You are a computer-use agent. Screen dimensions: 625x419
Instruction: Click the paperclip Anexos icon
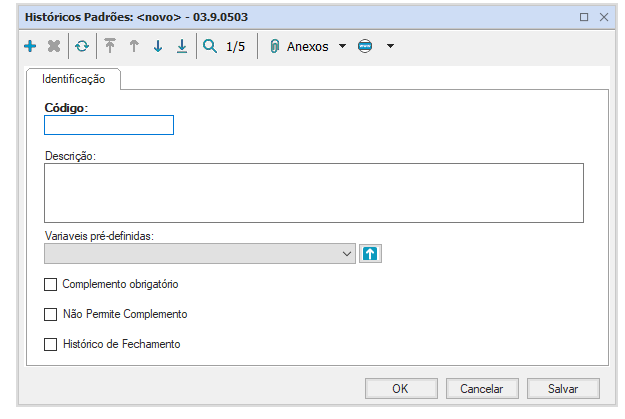click(274, 46)
